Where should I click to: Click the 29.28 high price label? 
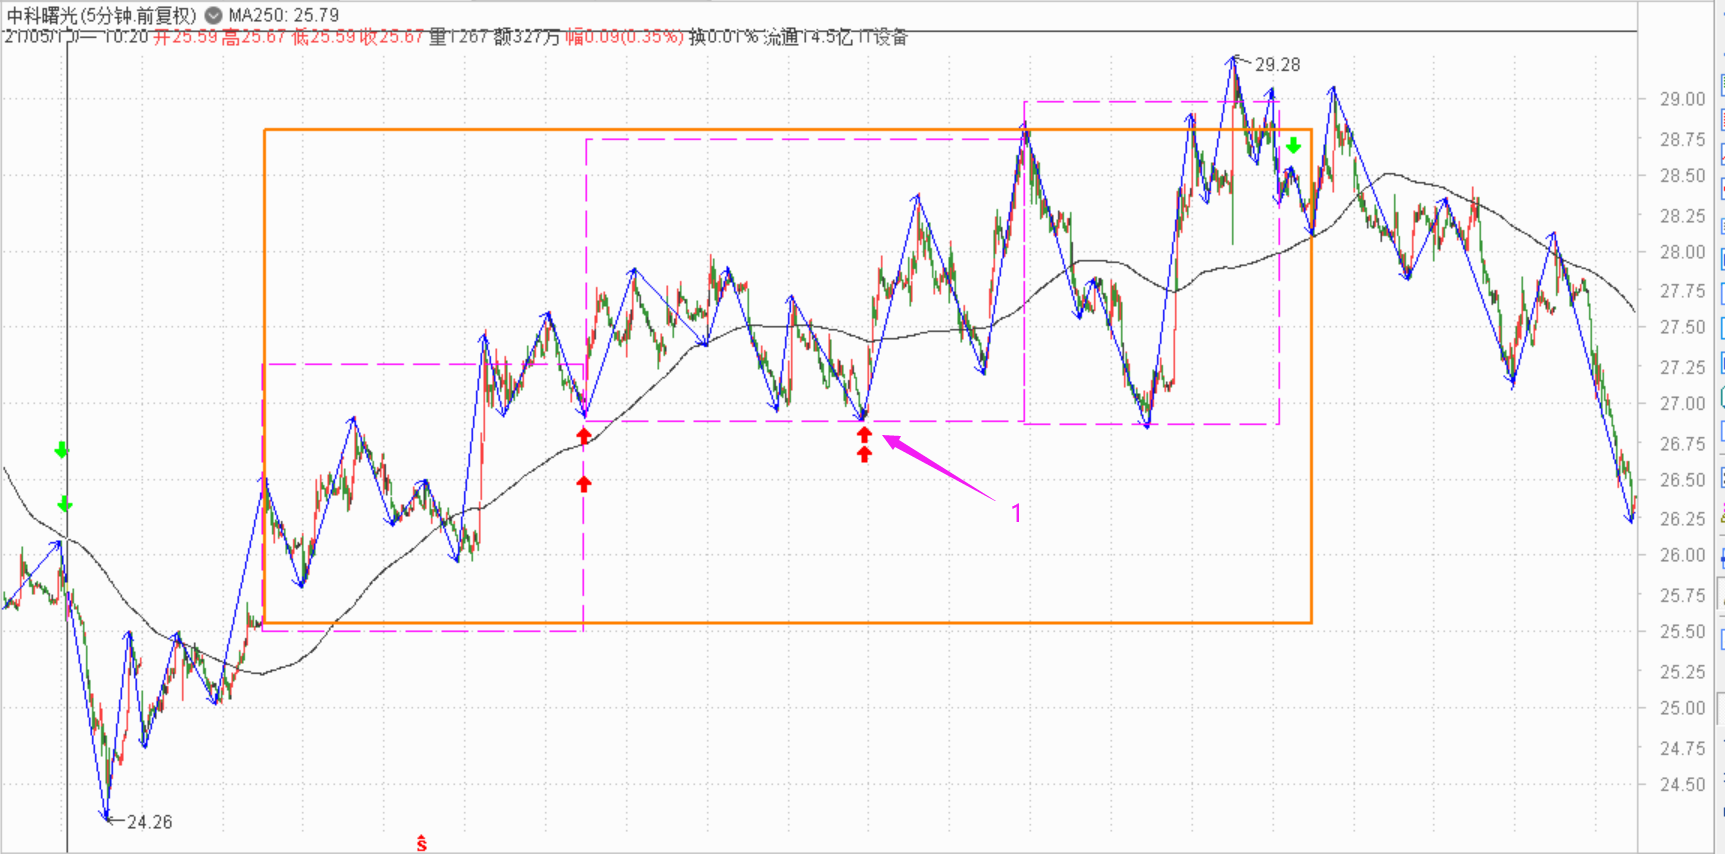point(1277,65)
